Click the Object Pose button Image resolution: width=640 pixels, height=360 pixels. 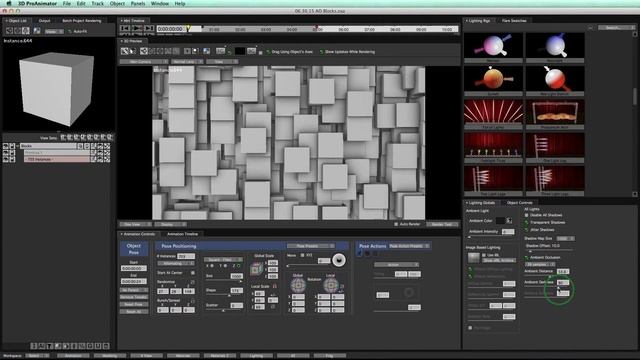(134, 249)
